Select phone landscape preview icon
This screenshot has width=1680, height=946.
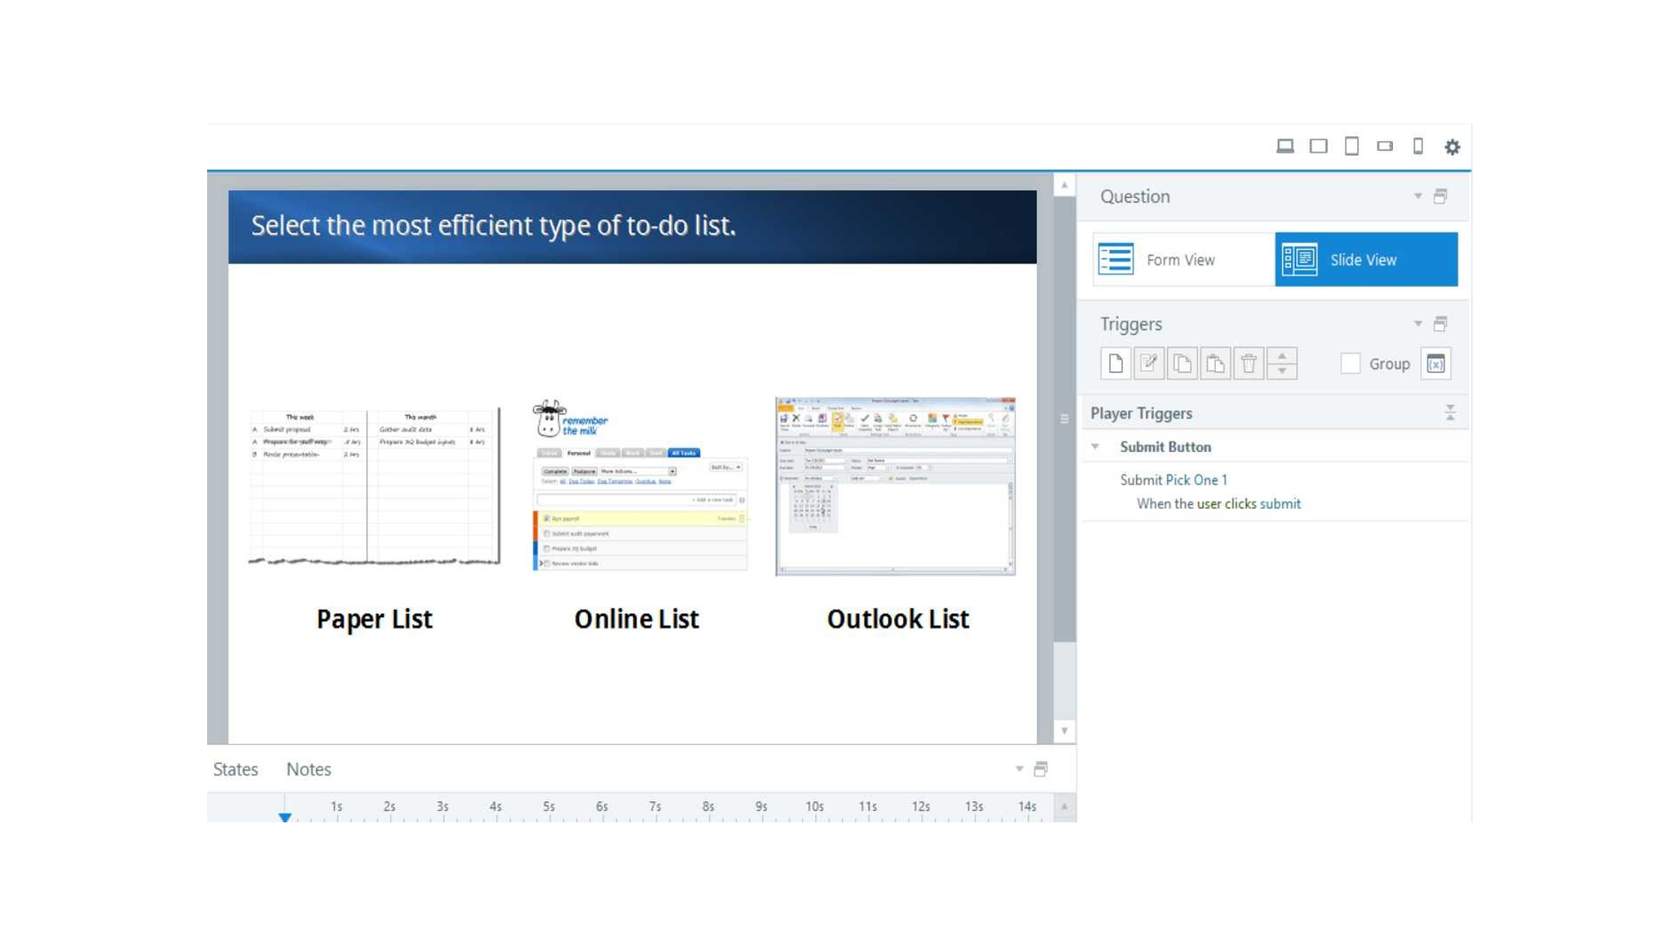coord(1385,146)
